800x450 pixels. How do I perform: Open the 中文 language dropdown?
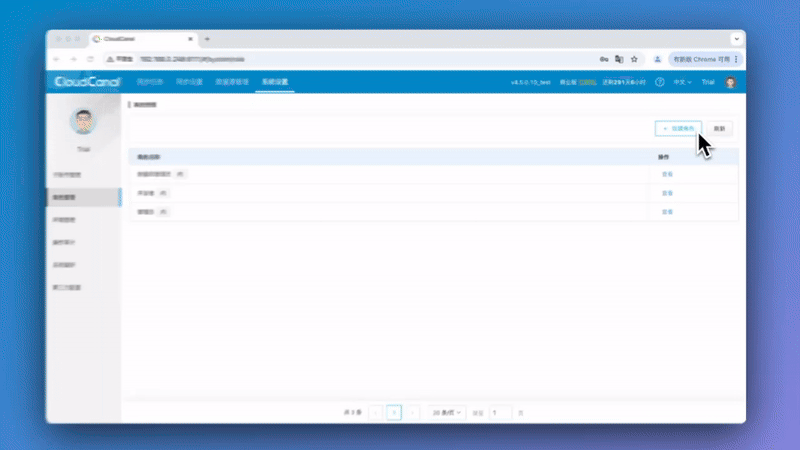coord(682,82)
